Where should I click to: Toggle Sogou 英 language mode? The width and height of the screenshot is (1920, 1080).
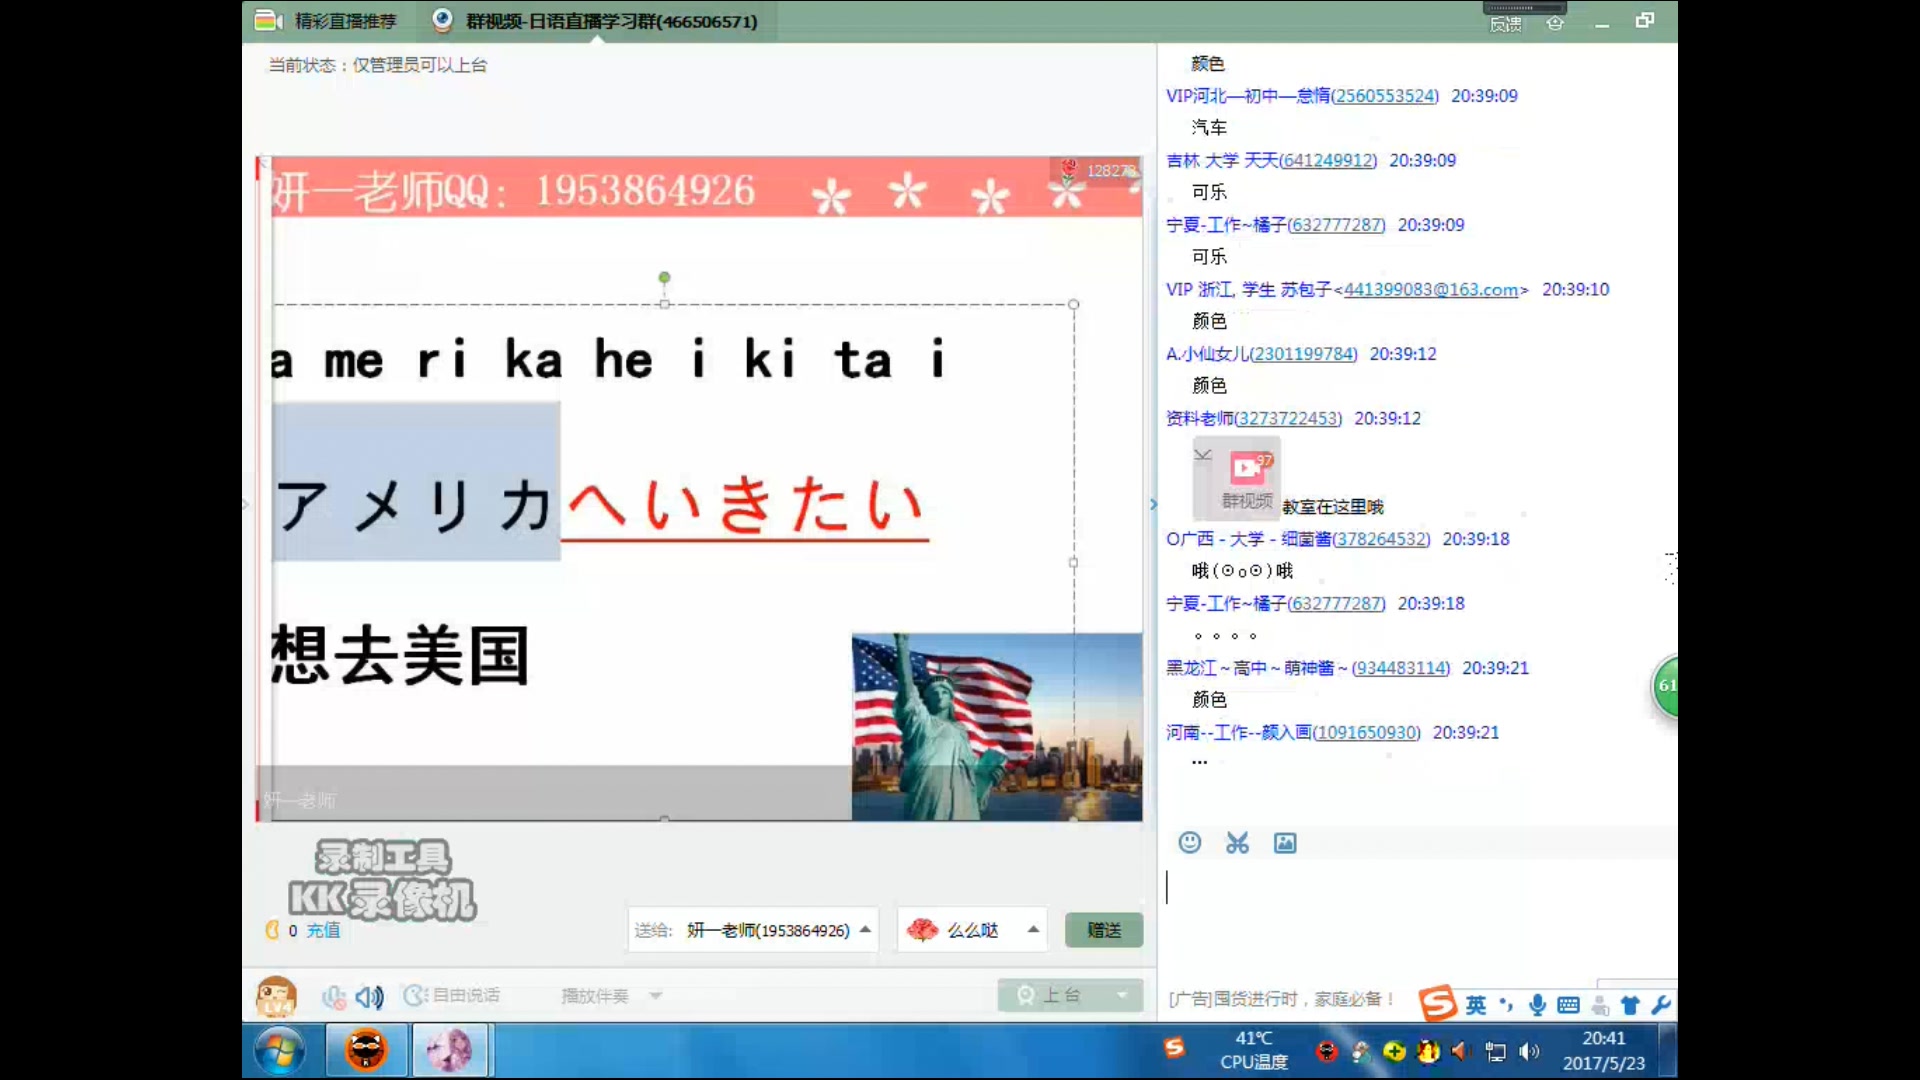1475,1005
